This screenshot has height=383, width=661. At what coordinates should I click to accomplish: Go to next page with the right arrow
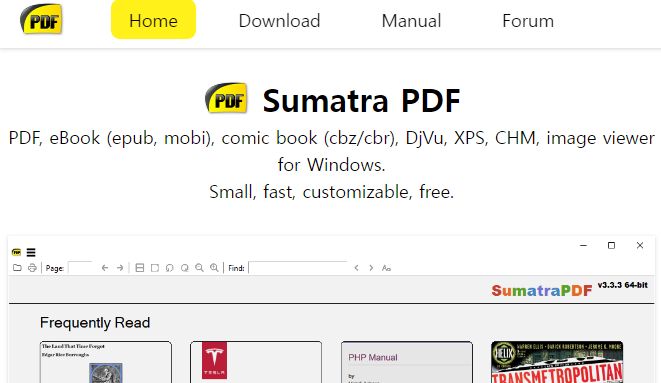click(120, 268)
